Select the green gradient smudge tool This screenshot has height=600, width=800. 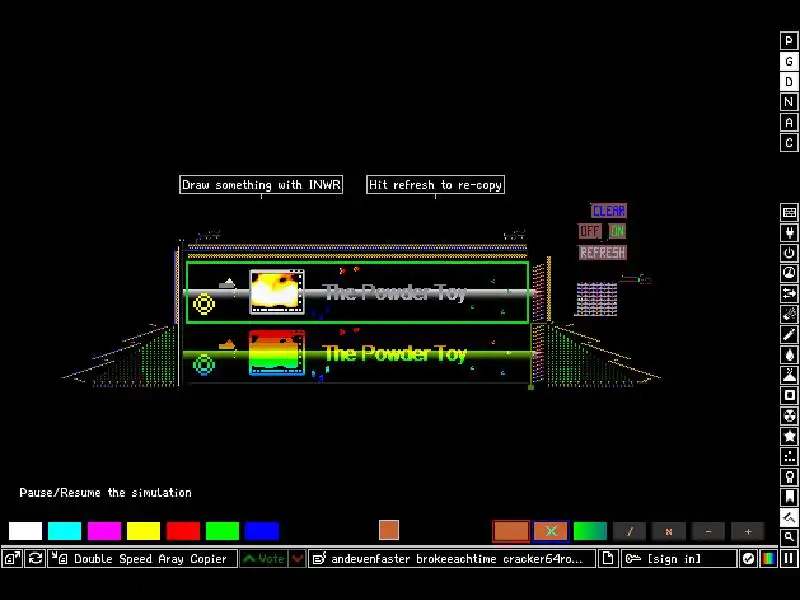[590, 531]
